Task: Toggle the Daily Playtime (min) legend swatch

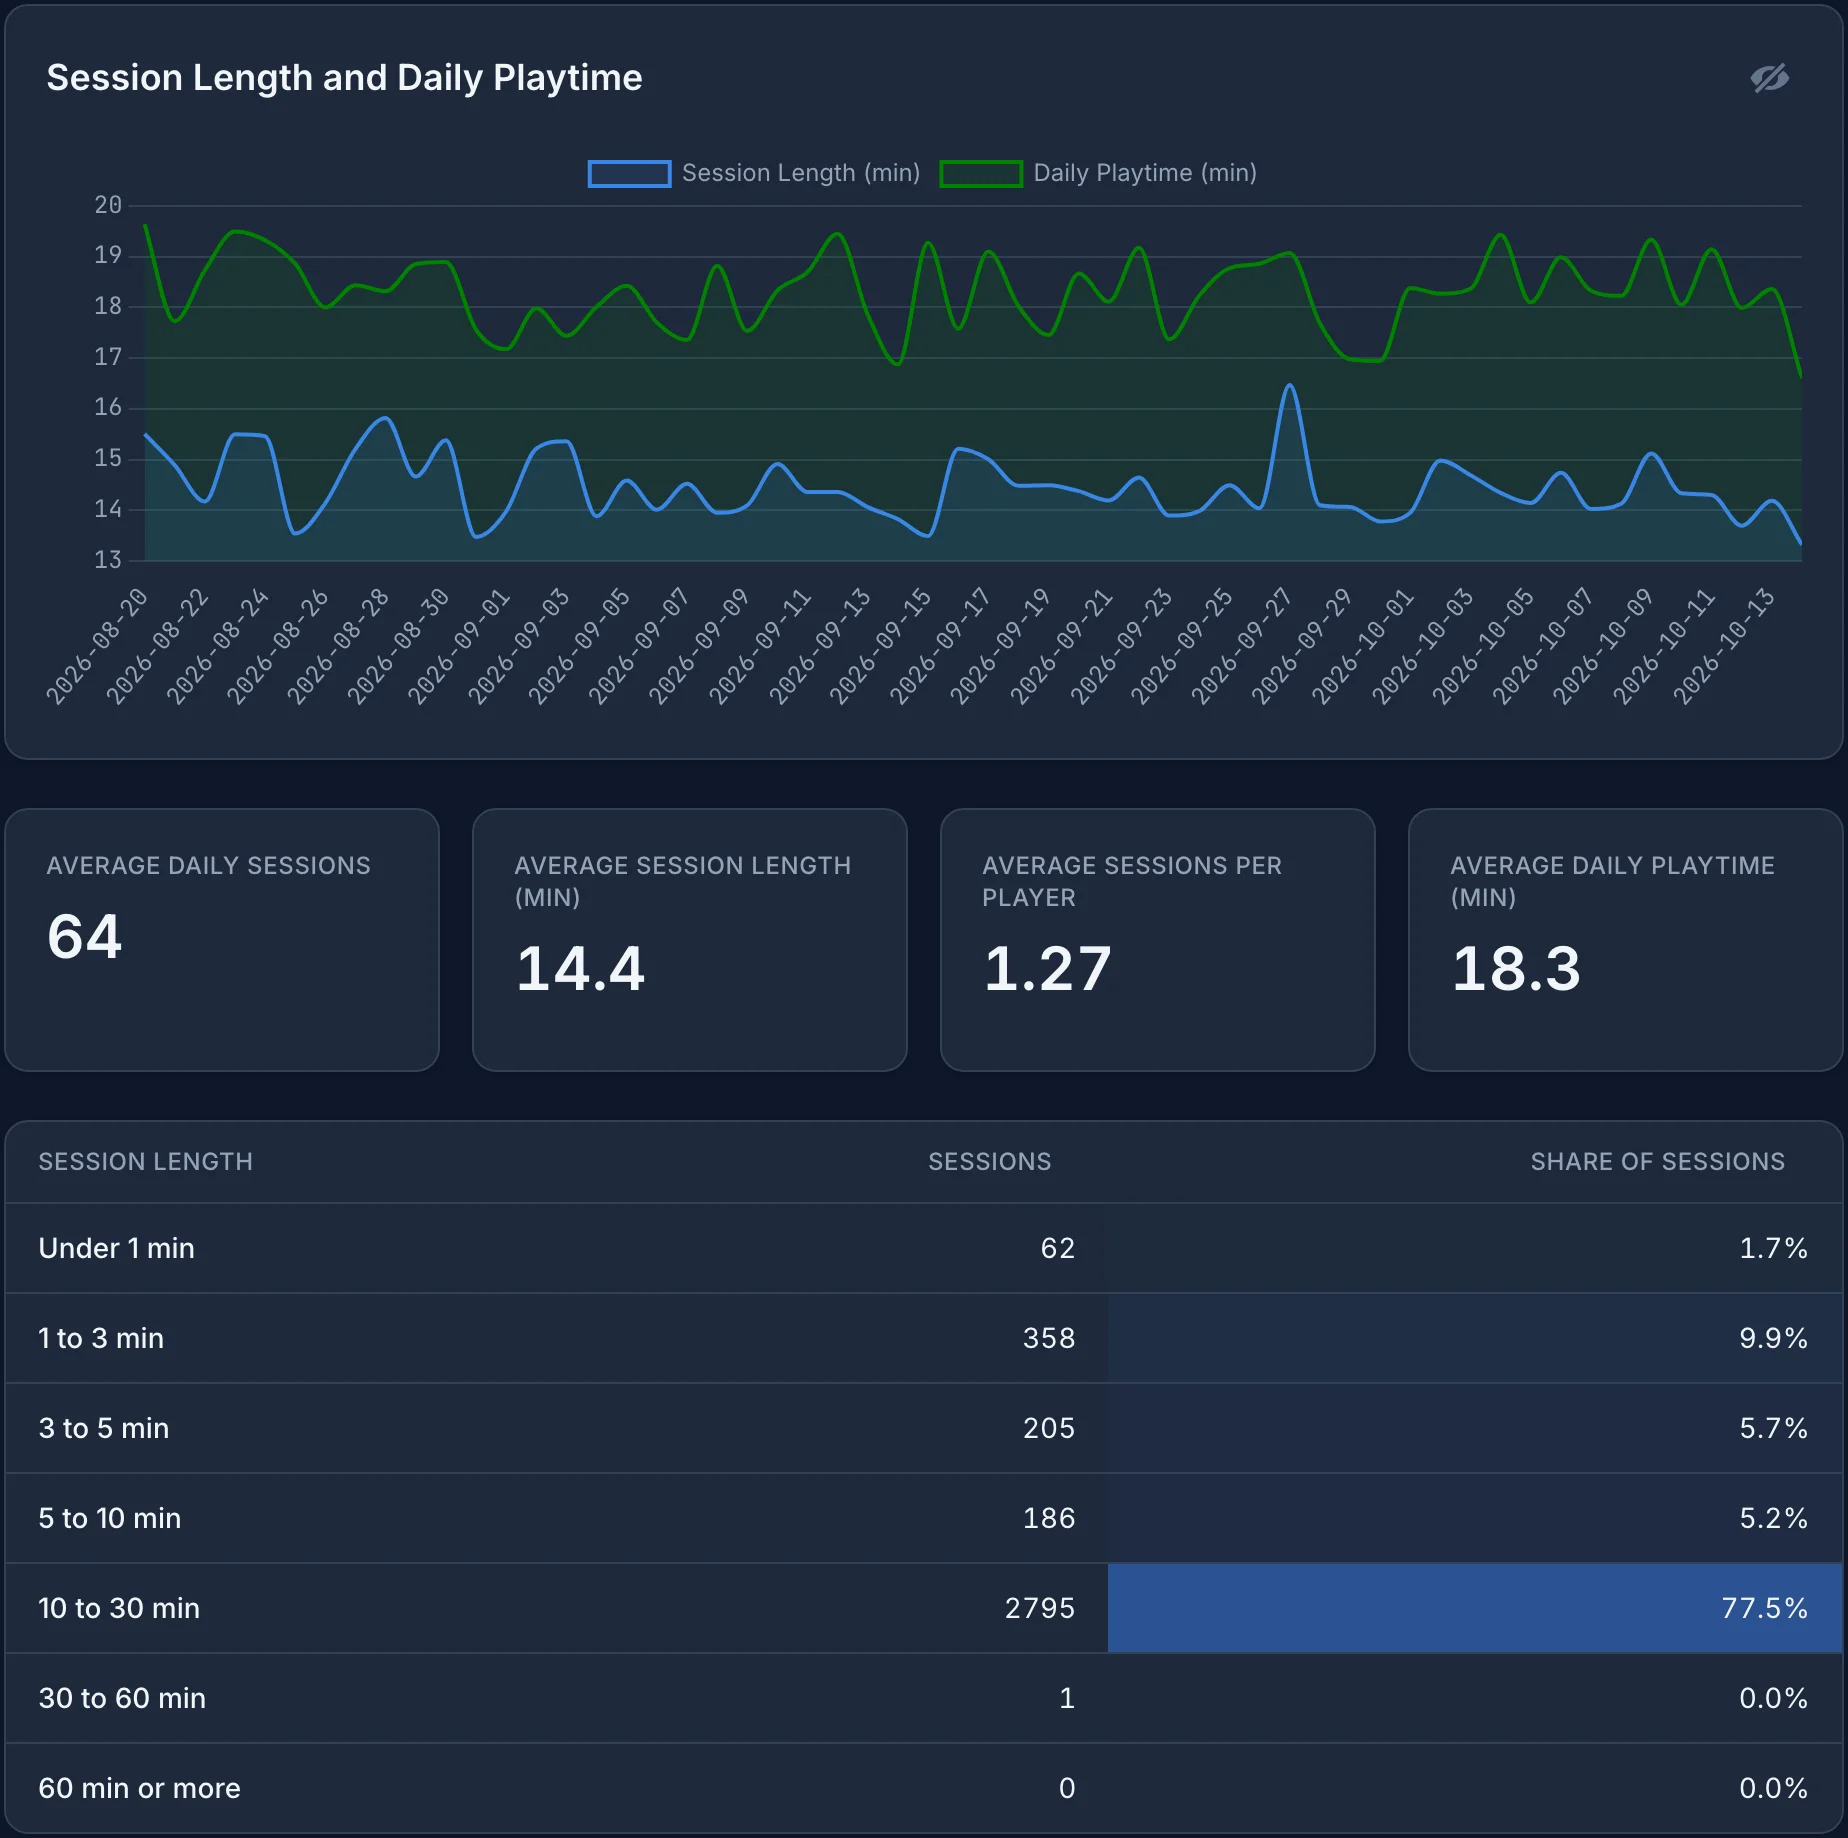Action: (x=981, y=173)
